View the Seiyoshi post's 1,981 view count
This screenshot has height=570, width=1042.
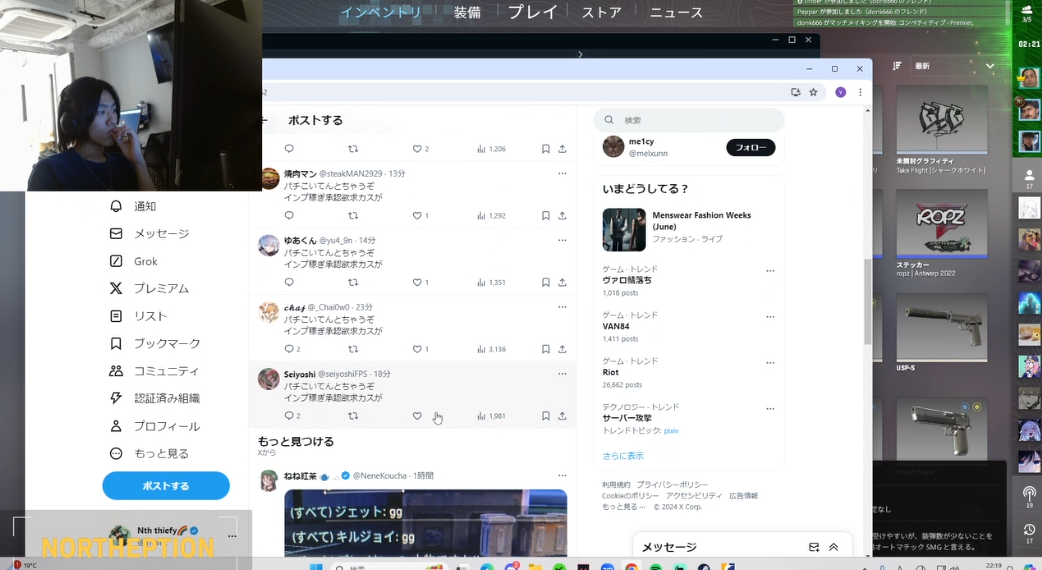(491, 416)
